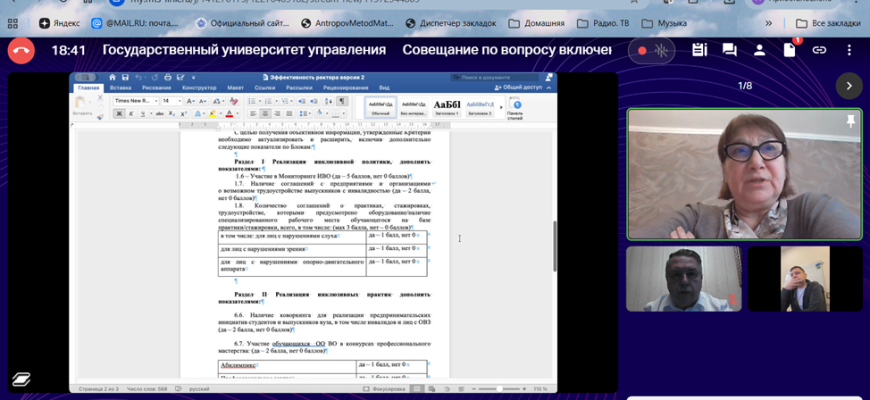Go to next participants page arrow
This screenshot has width=870, height=400.
click(848, 86)
